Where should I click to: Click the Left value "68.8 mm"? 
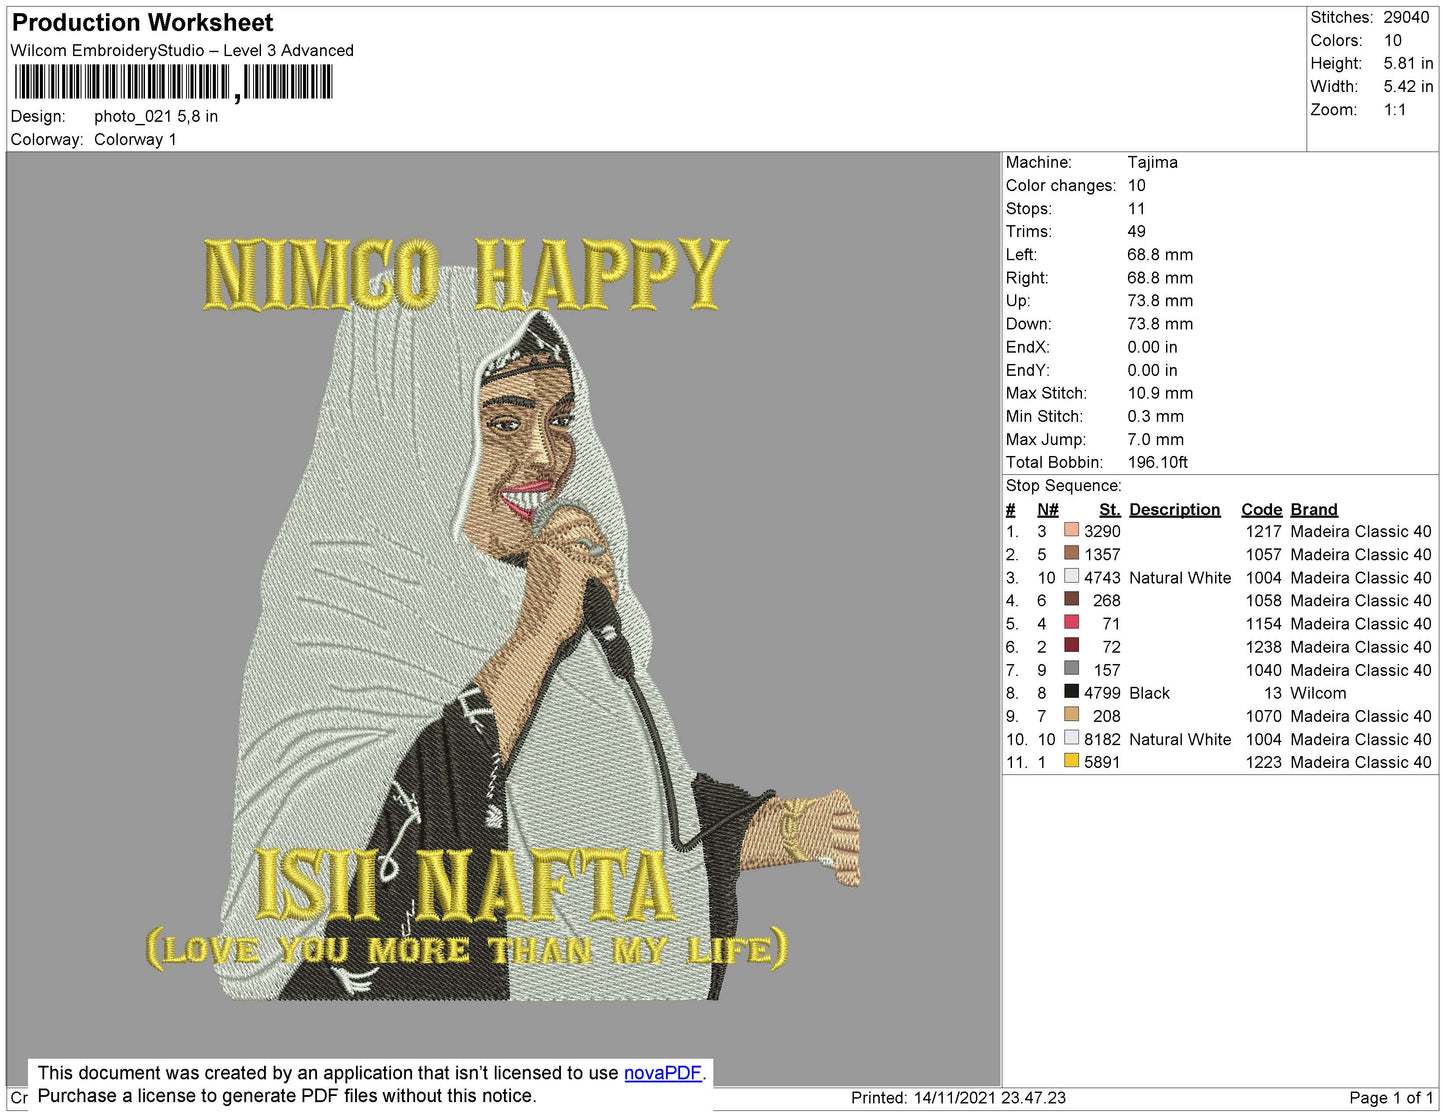coord(1160,254)
